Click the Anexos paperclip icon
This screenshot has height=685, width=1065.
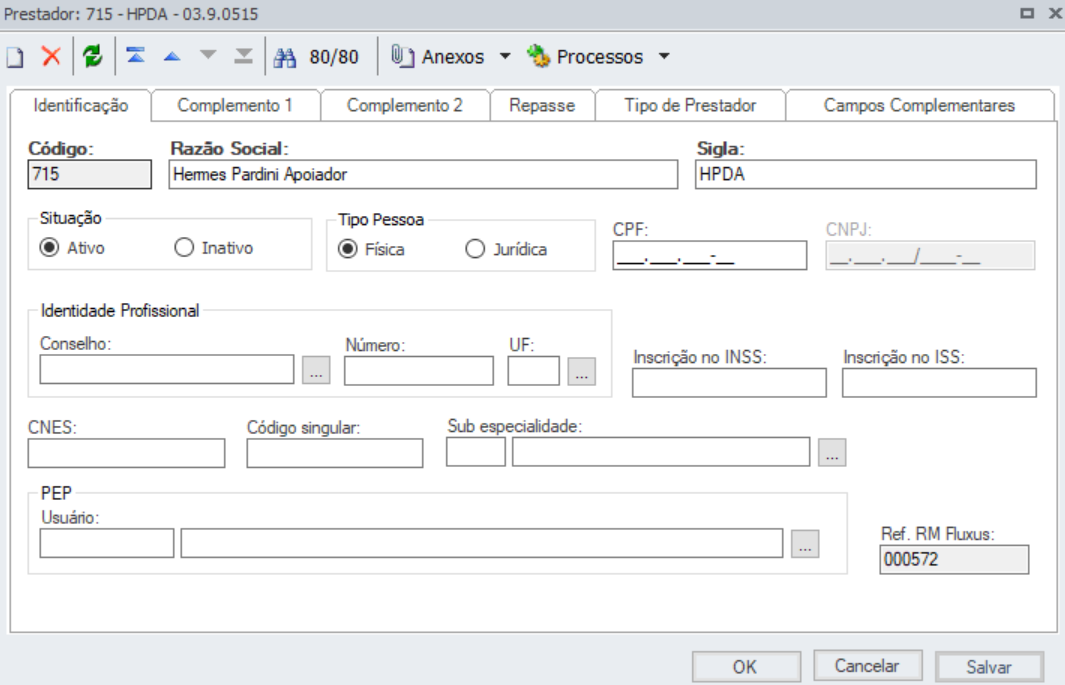(402, 56)
